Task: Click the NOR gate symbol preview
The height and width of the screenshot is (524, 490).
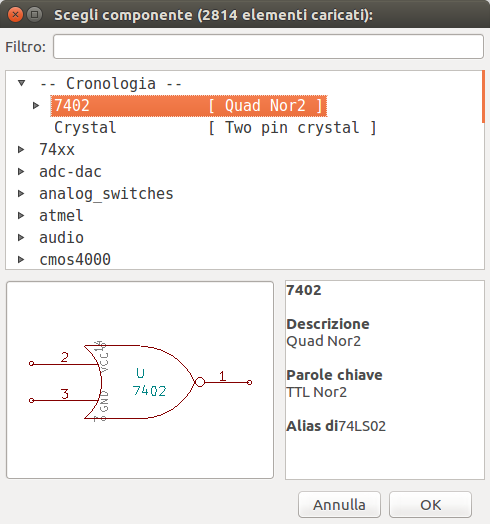Action: pos(140,380)
